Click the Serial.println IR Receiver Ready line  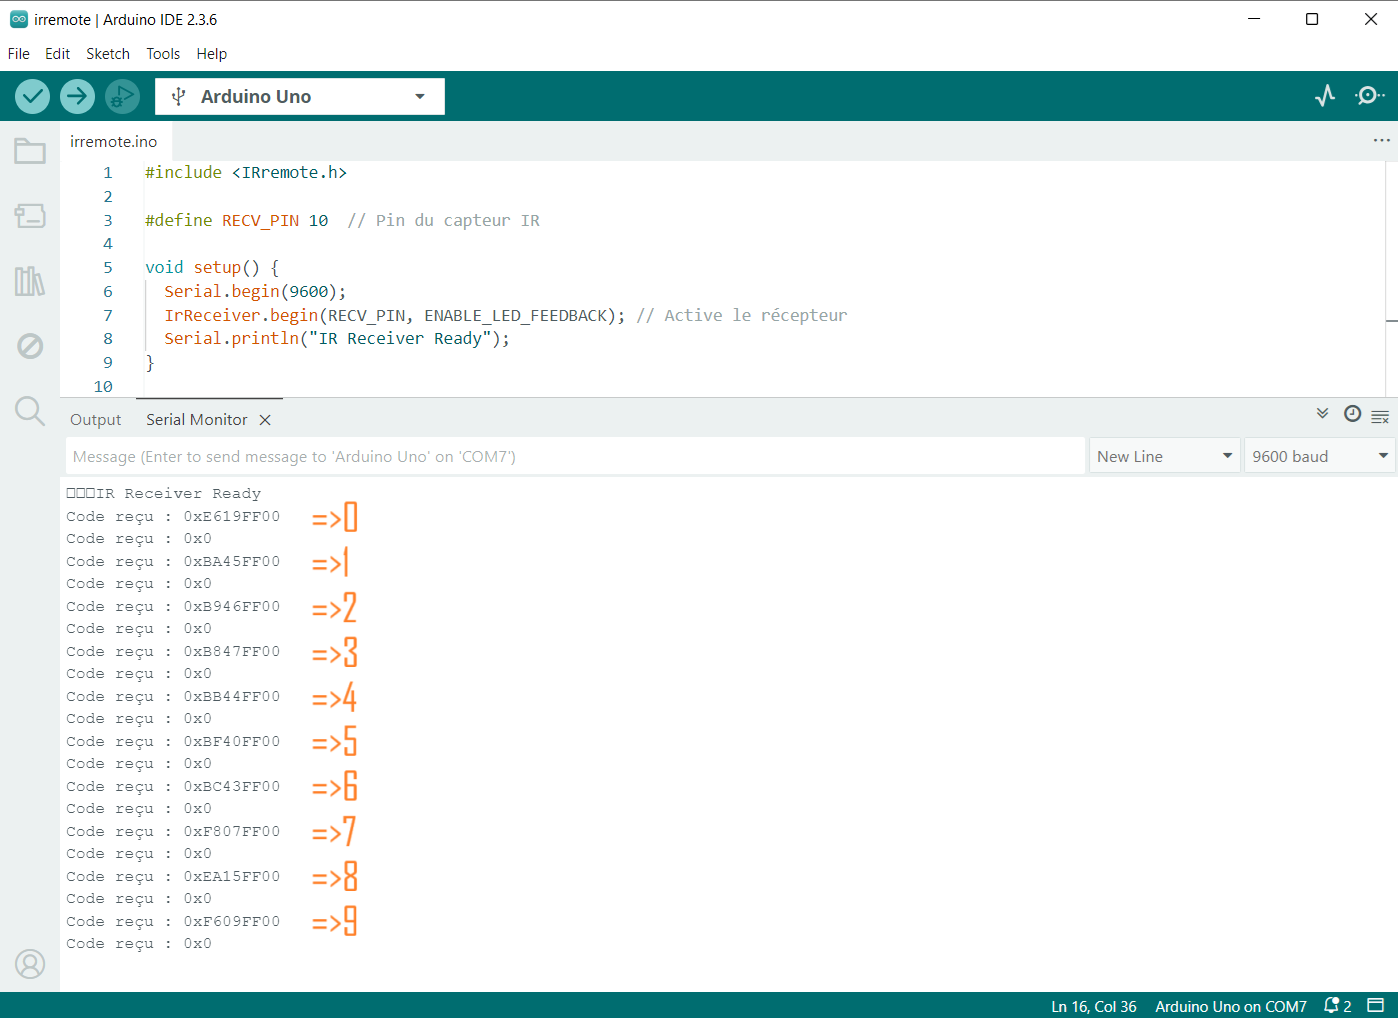[337, 338]
